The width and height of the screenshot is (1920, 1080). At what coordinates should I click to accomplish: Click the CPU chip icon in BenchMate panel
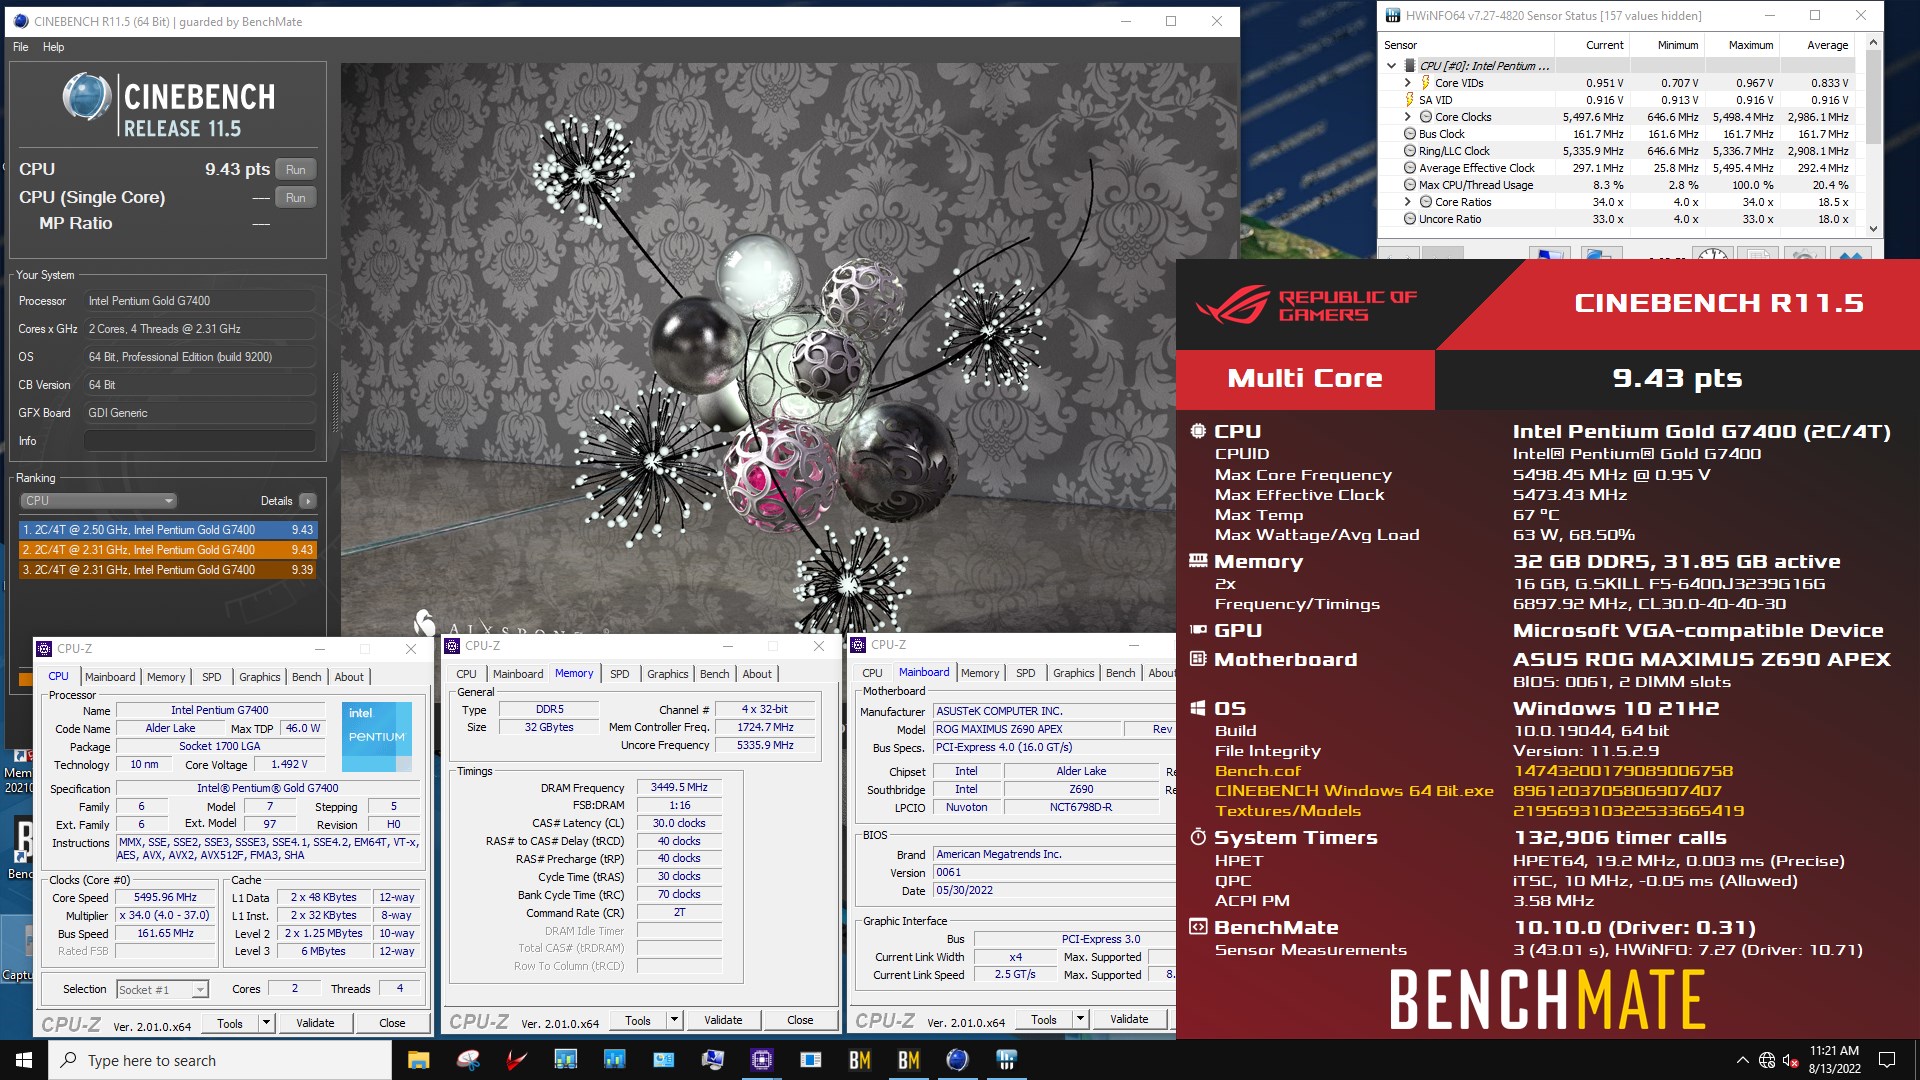coord(1198,431)
